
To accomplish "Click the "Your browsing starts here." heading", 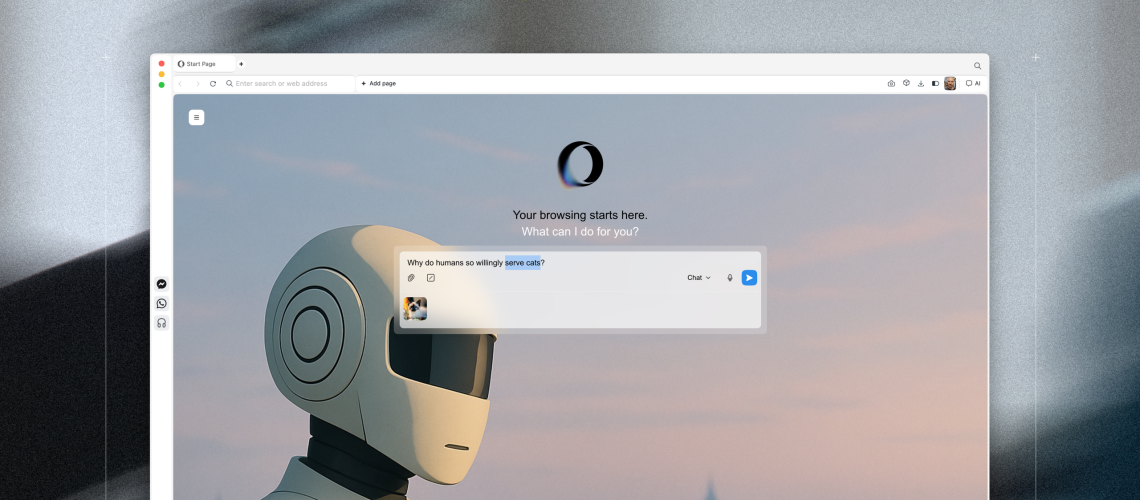I will pos(580,215).
